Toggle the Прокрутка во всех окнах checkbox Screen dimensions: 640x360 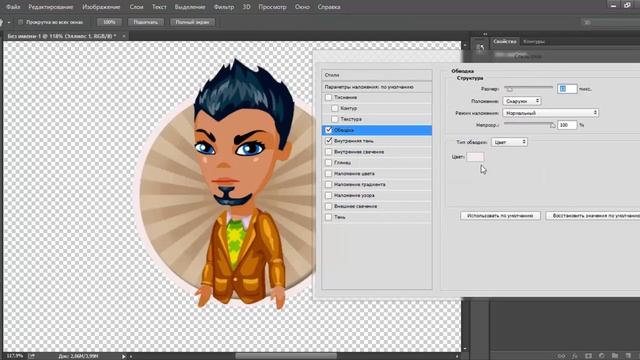pos(20,22)
